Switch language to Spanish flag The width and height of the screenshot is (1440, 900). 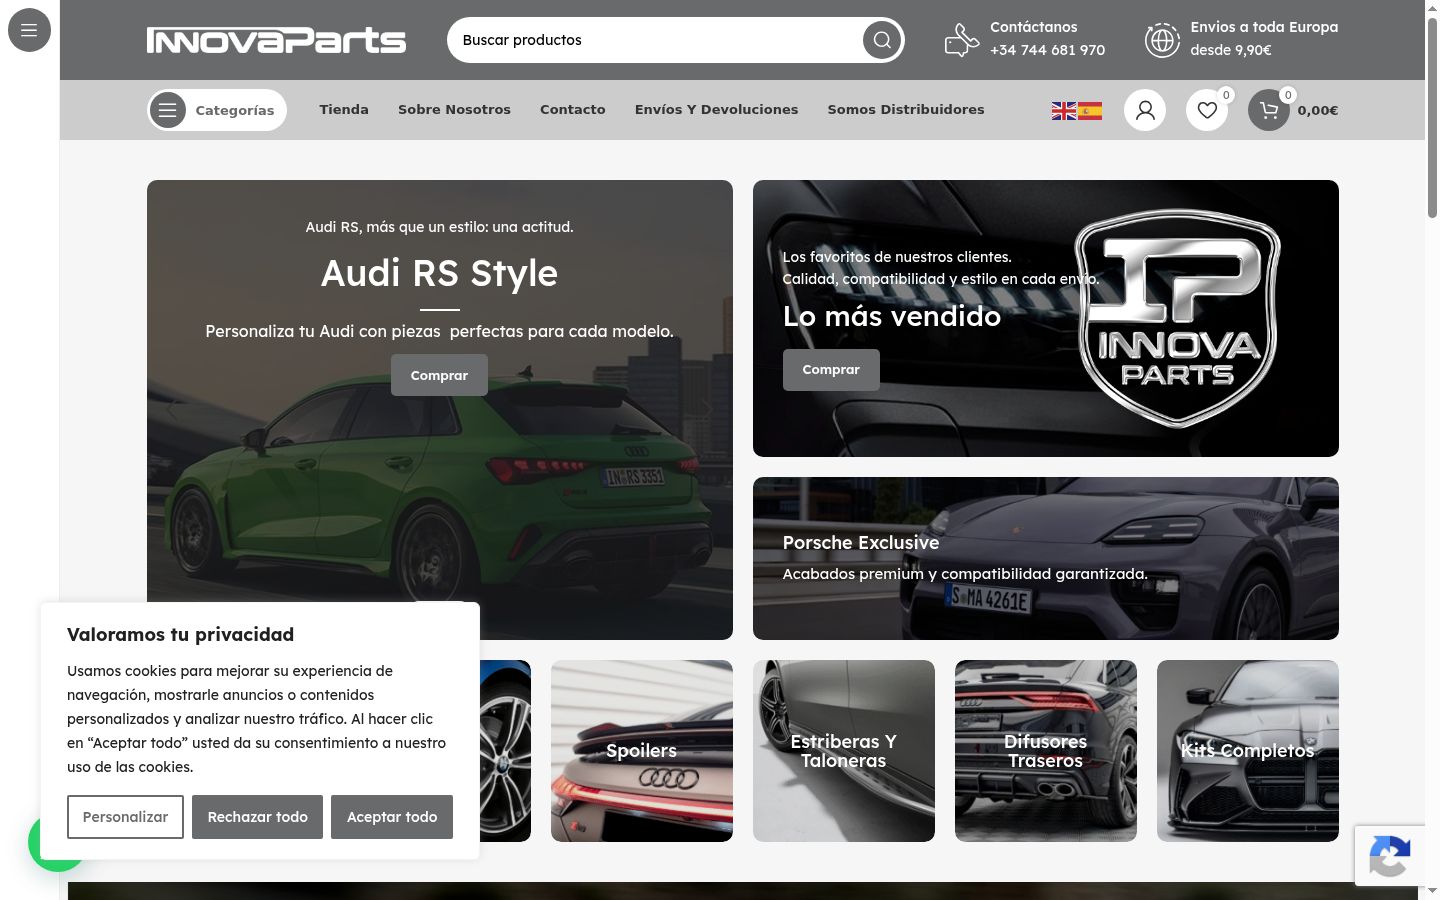1090,111
